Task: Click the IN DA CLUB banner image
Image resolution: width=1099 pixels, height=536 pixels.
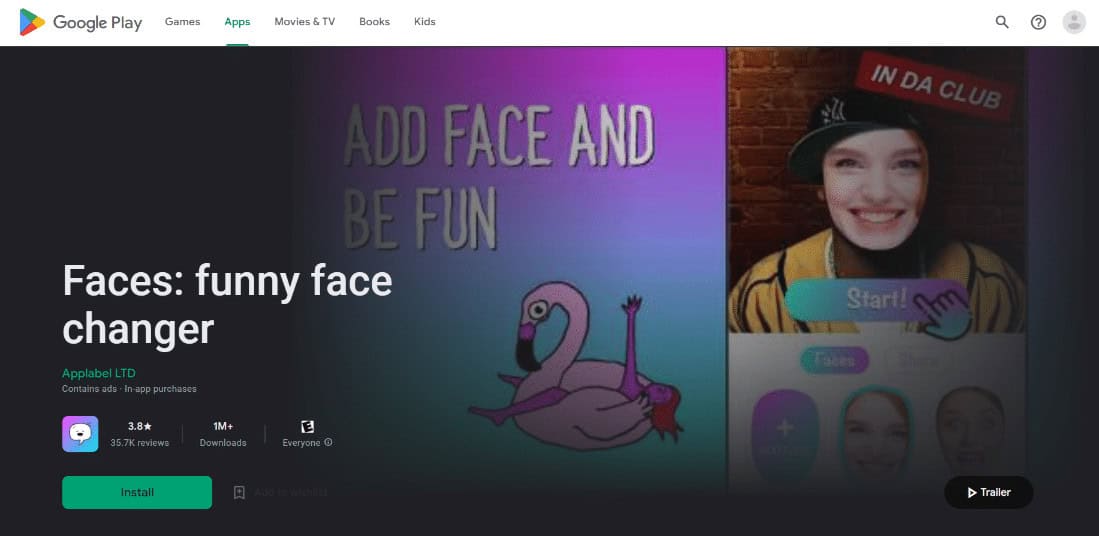Action: (x=934, y=86)
